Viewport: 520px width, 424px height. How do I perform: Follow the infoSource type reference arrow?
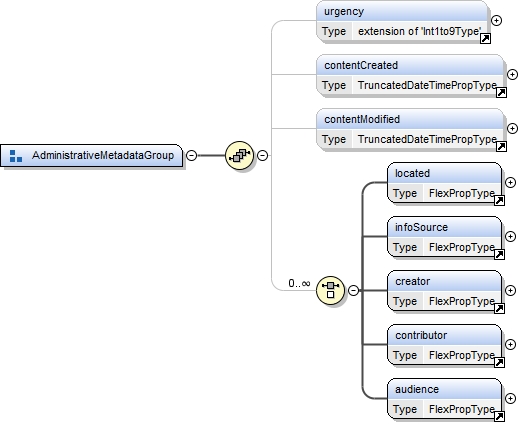click(x=499, y=255)
